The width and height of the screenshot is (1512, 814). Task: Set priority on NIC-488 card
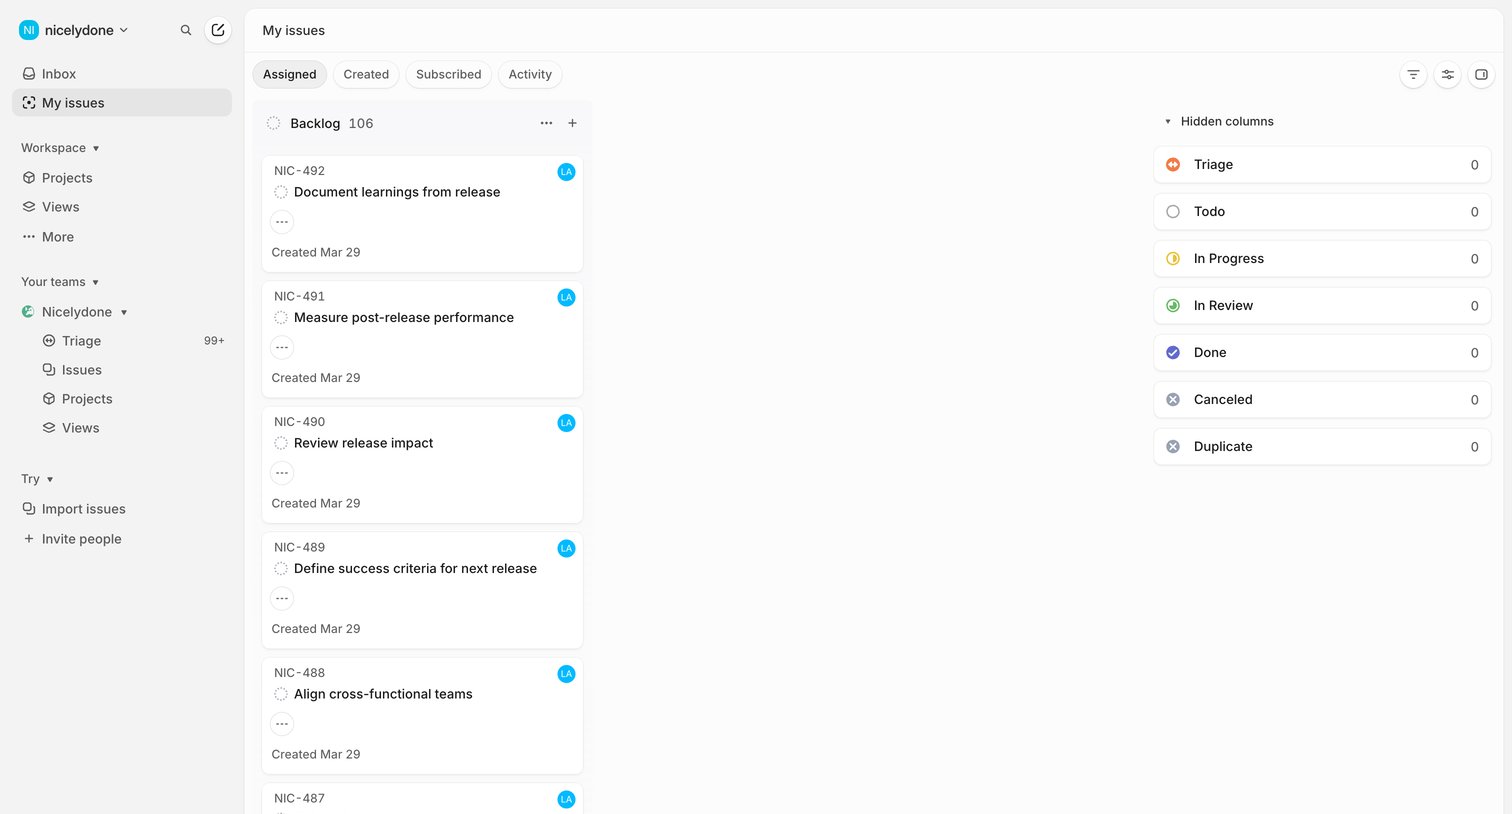coord(282,724)
